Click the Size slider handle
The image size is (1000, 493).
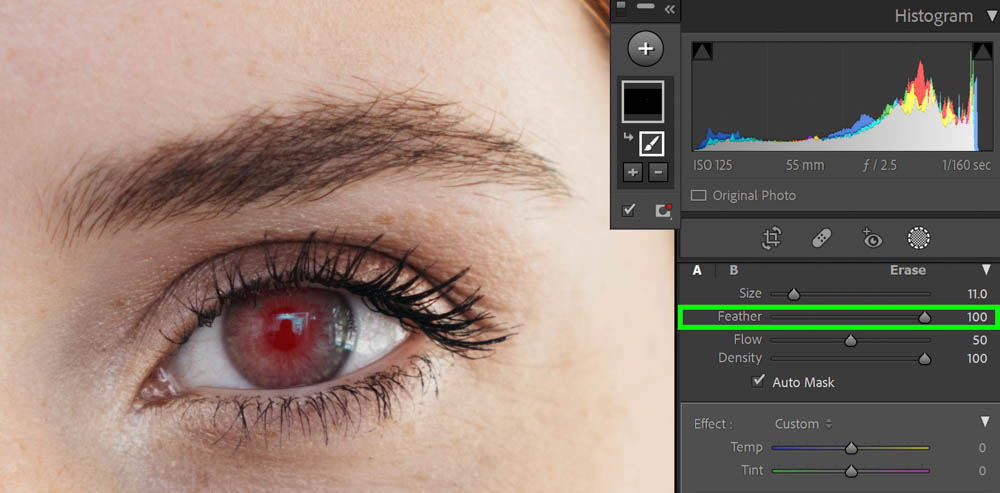click(x=793, y=295)
